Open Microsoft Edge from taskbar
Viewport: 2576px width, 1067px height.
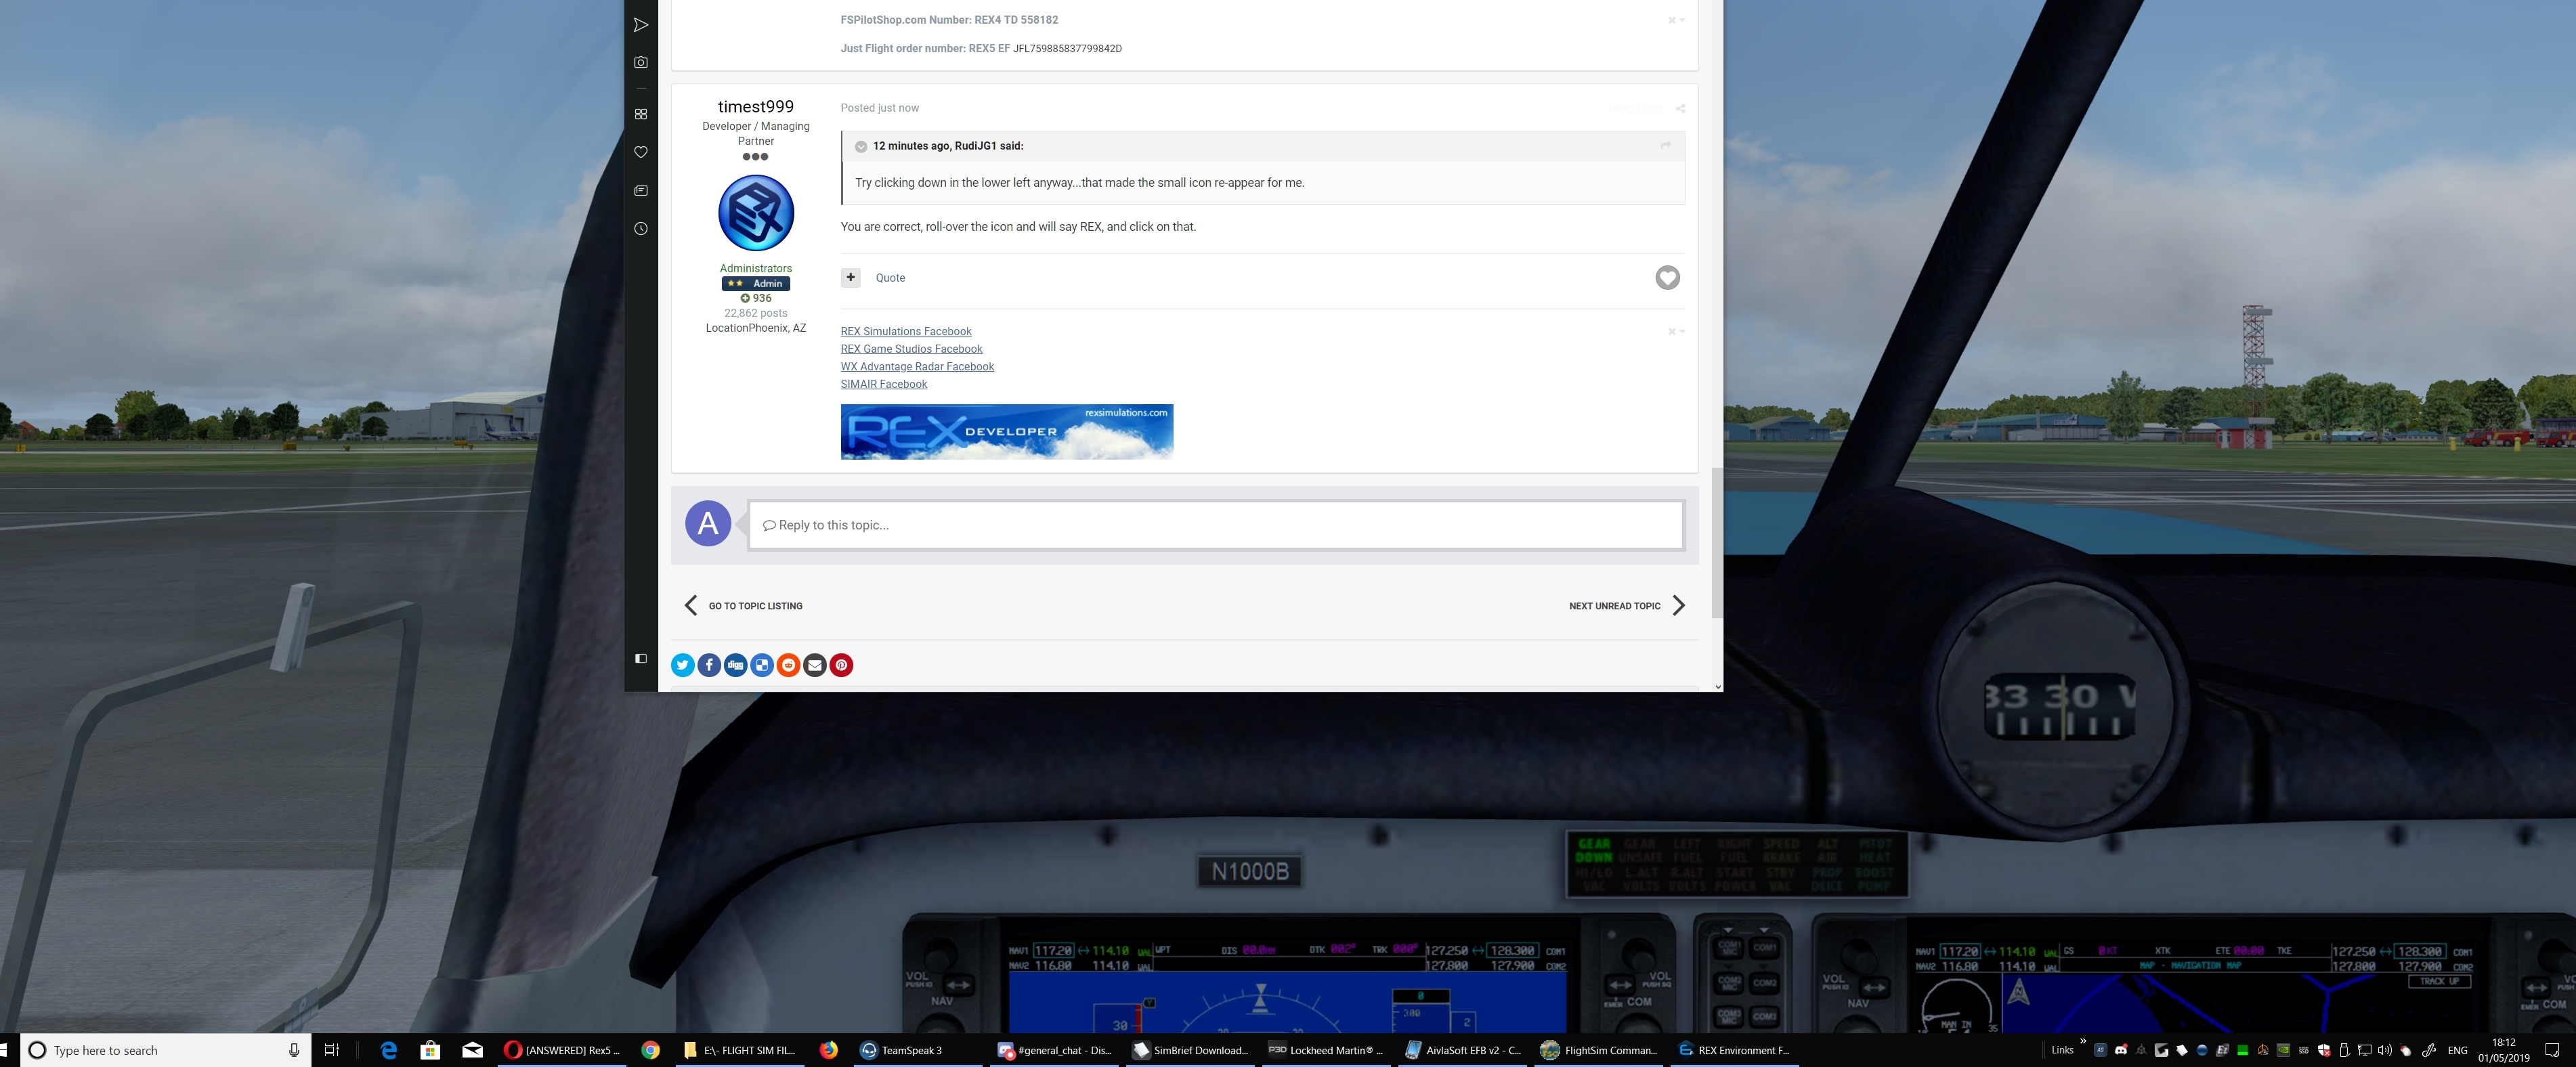389,1050
